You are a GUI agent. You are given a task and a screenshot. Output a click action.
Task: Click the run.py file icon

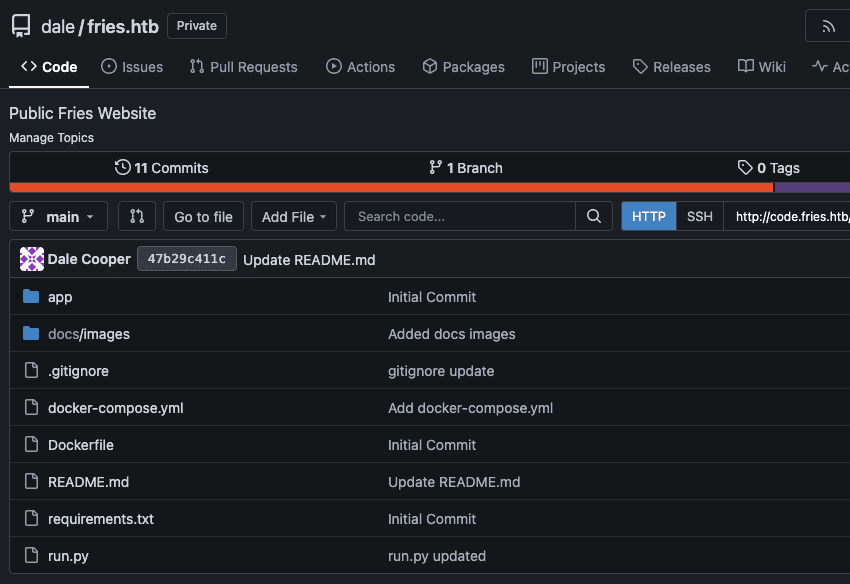coord(31,555)
